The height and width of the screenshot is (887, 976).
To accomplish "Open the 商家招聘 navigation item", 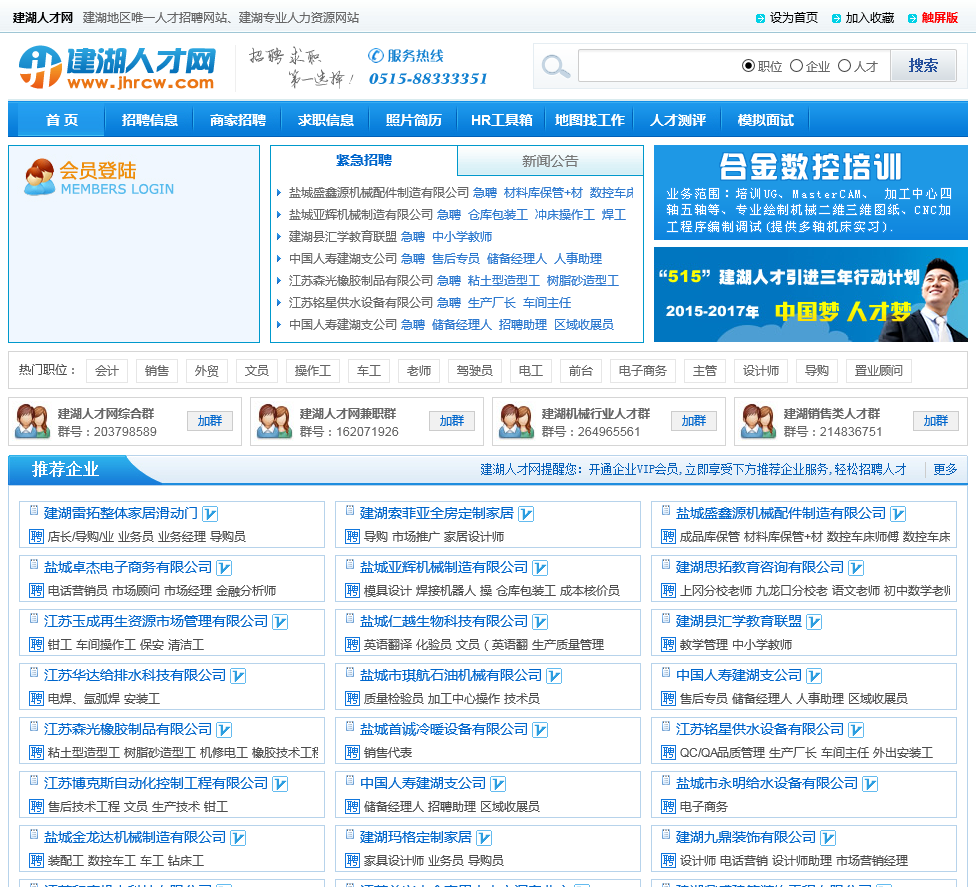I will pyautogui.click(x=237, y=120).
